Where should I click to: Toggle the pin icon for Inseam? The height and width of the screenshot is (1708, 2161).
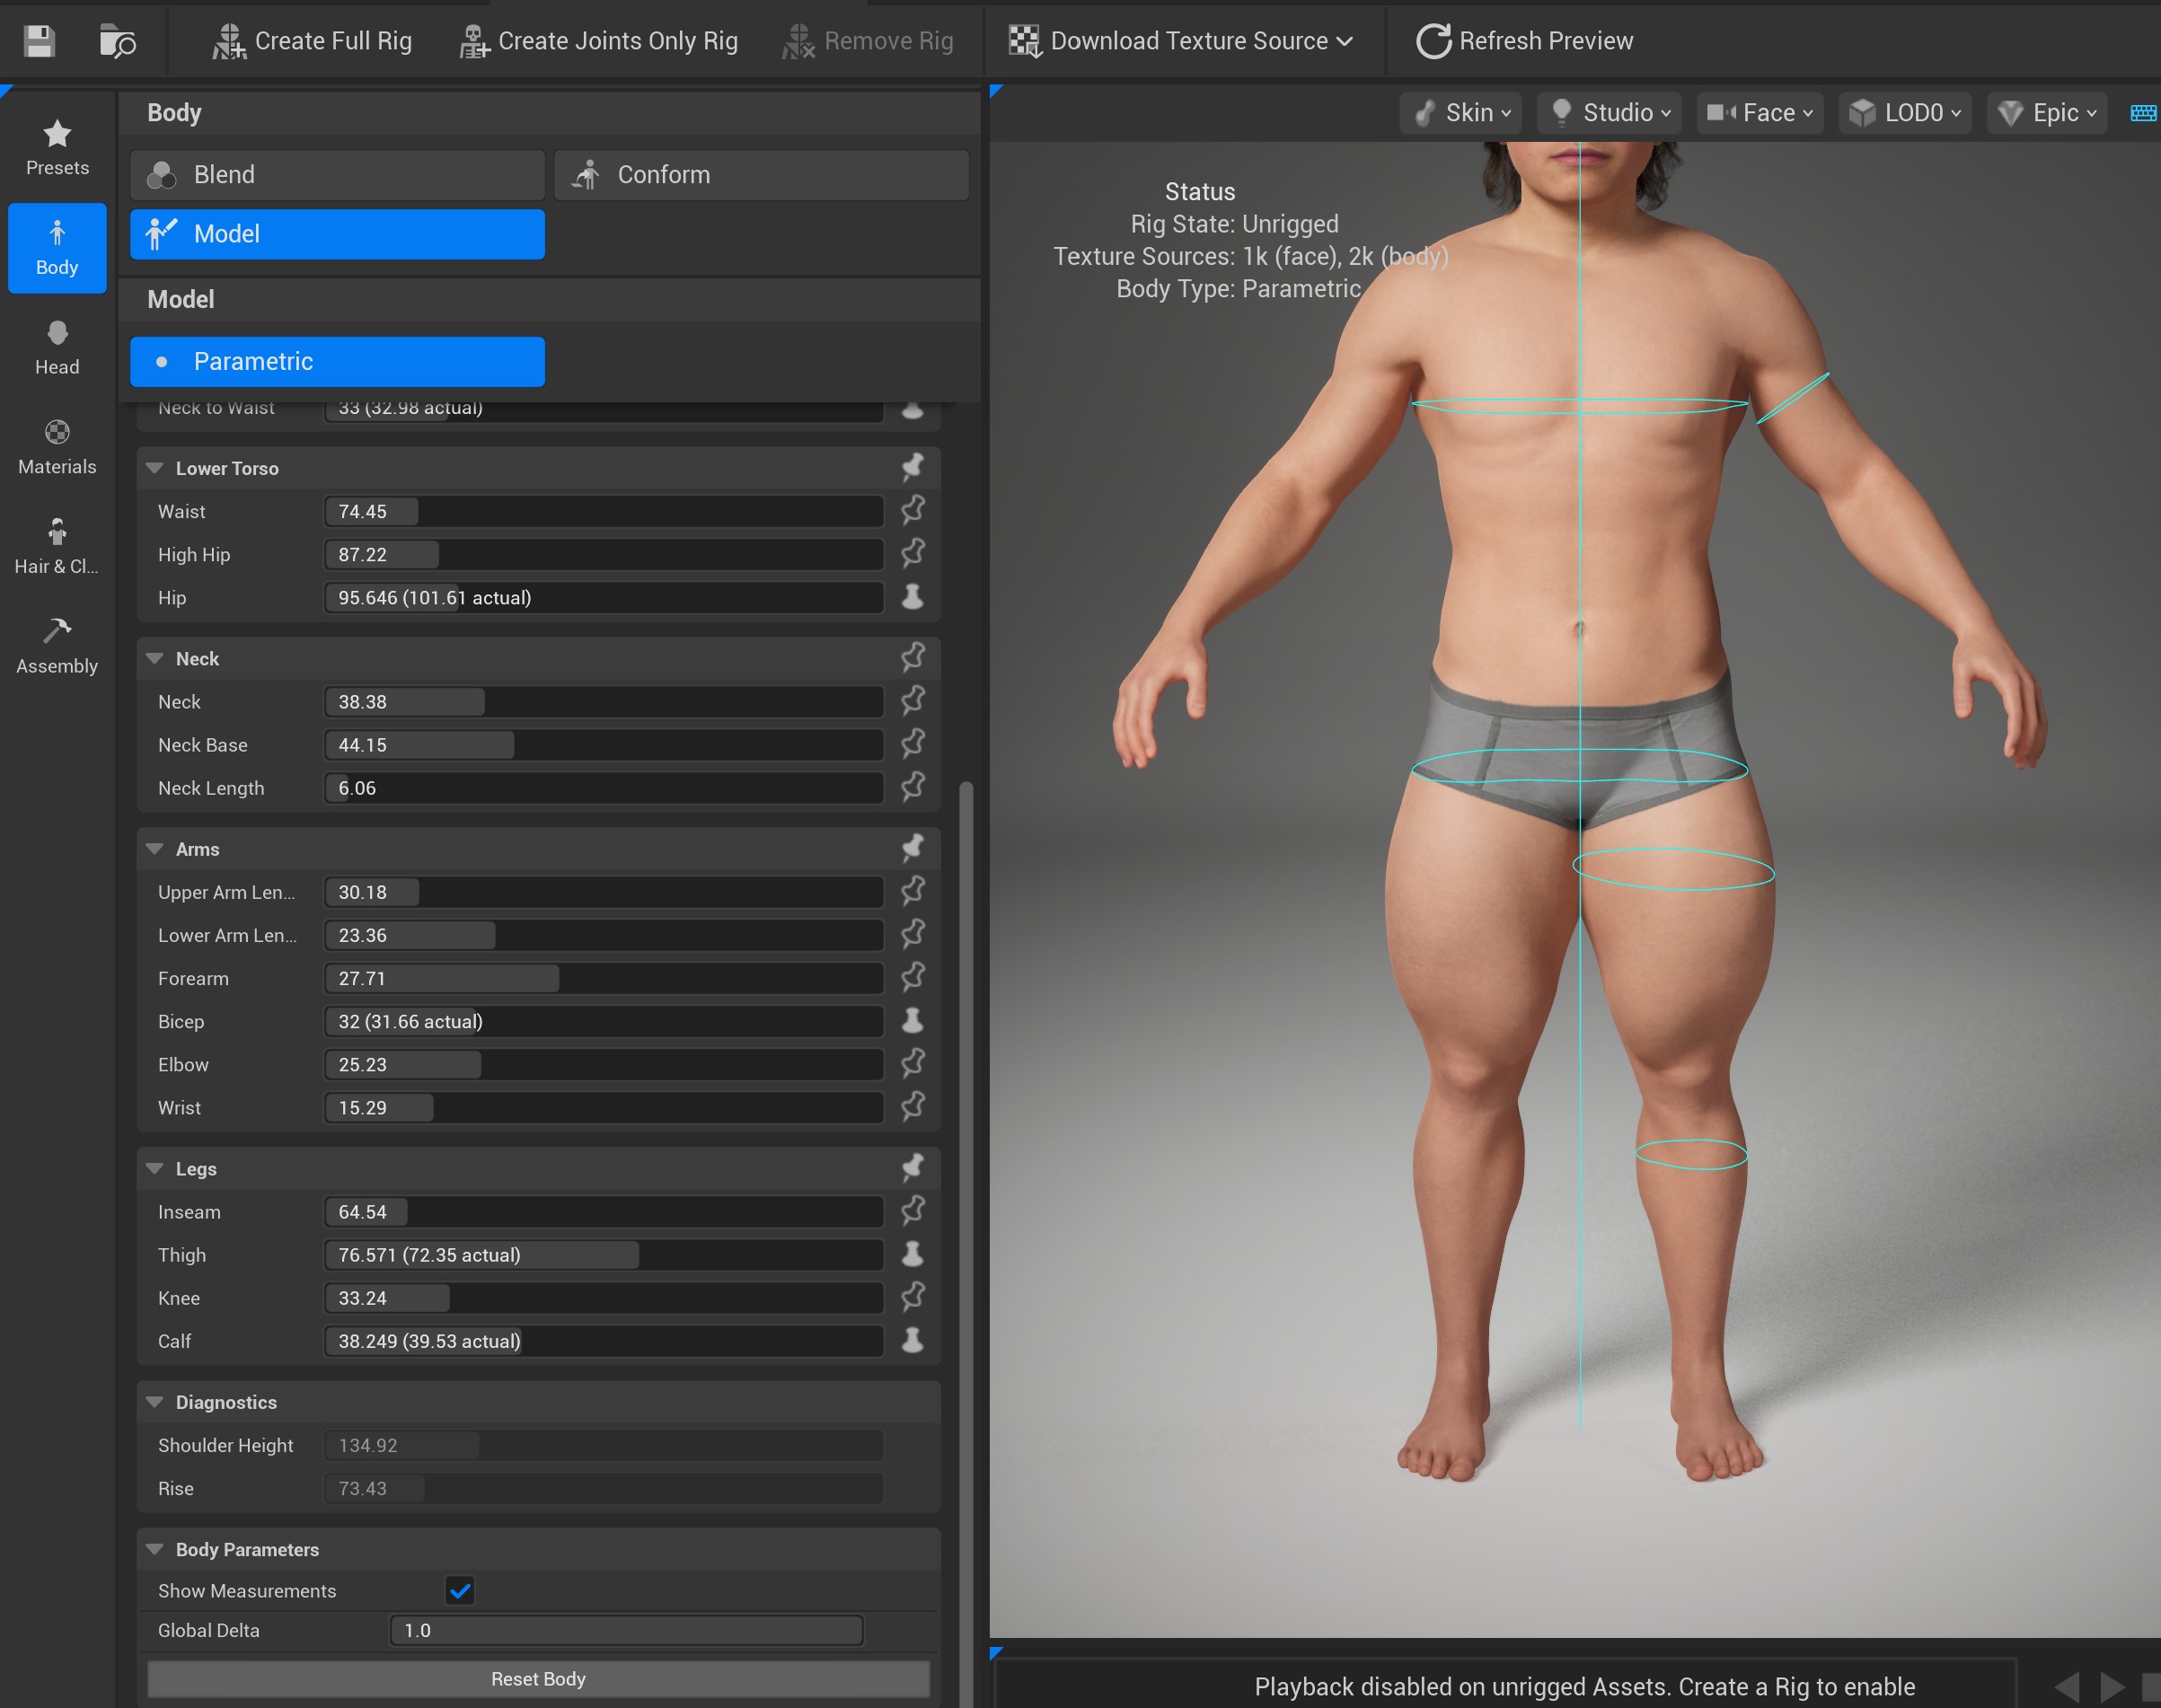pos(912,1211)
